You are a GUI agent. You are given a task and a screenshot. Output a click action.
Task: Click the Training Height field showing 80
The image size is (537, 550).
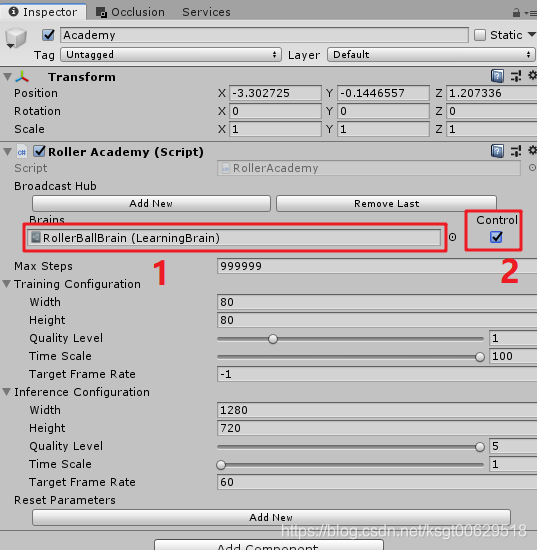point(377,320)
